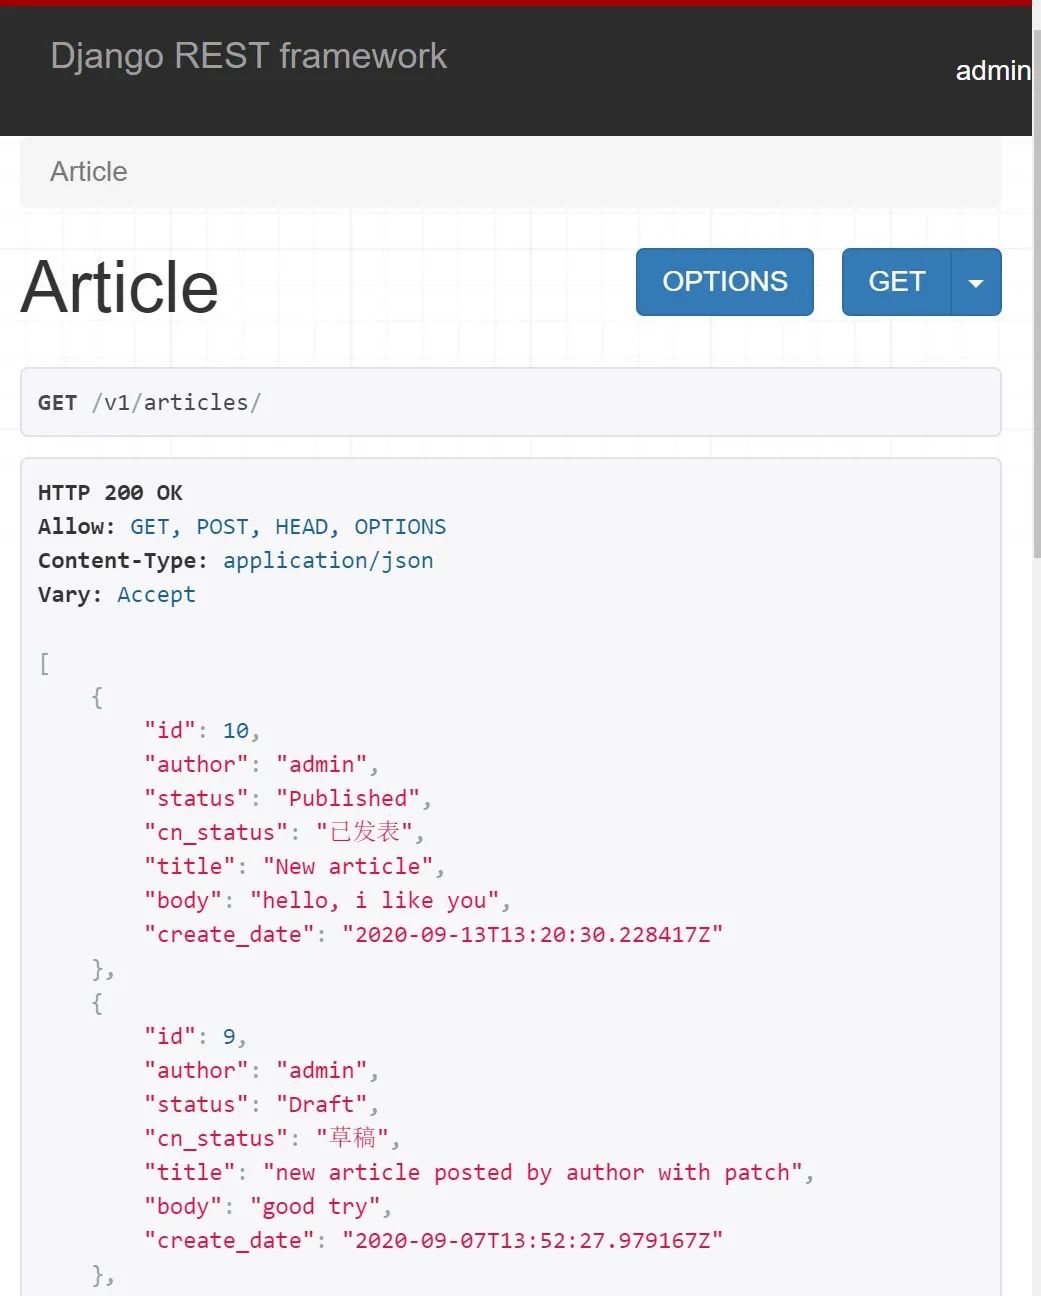Click the GET button to reload articles
1041x1296 pixels.
click(x=896, y=282)
